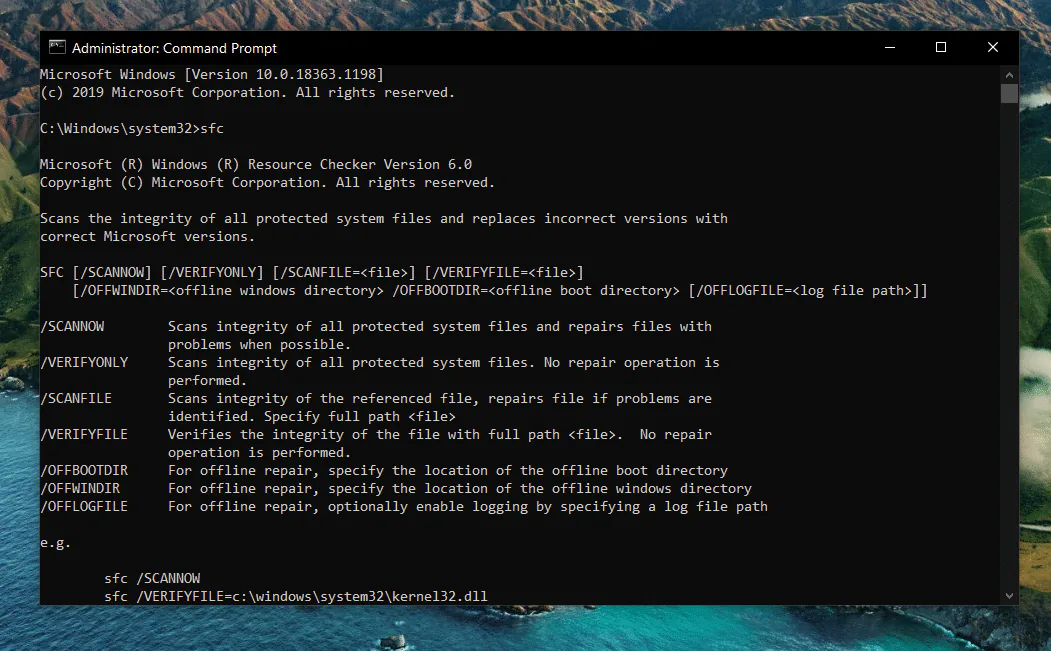Click the /OFFWINDIR label in the options list
This screenshot has height=651, width=1051.
point(80,489)
